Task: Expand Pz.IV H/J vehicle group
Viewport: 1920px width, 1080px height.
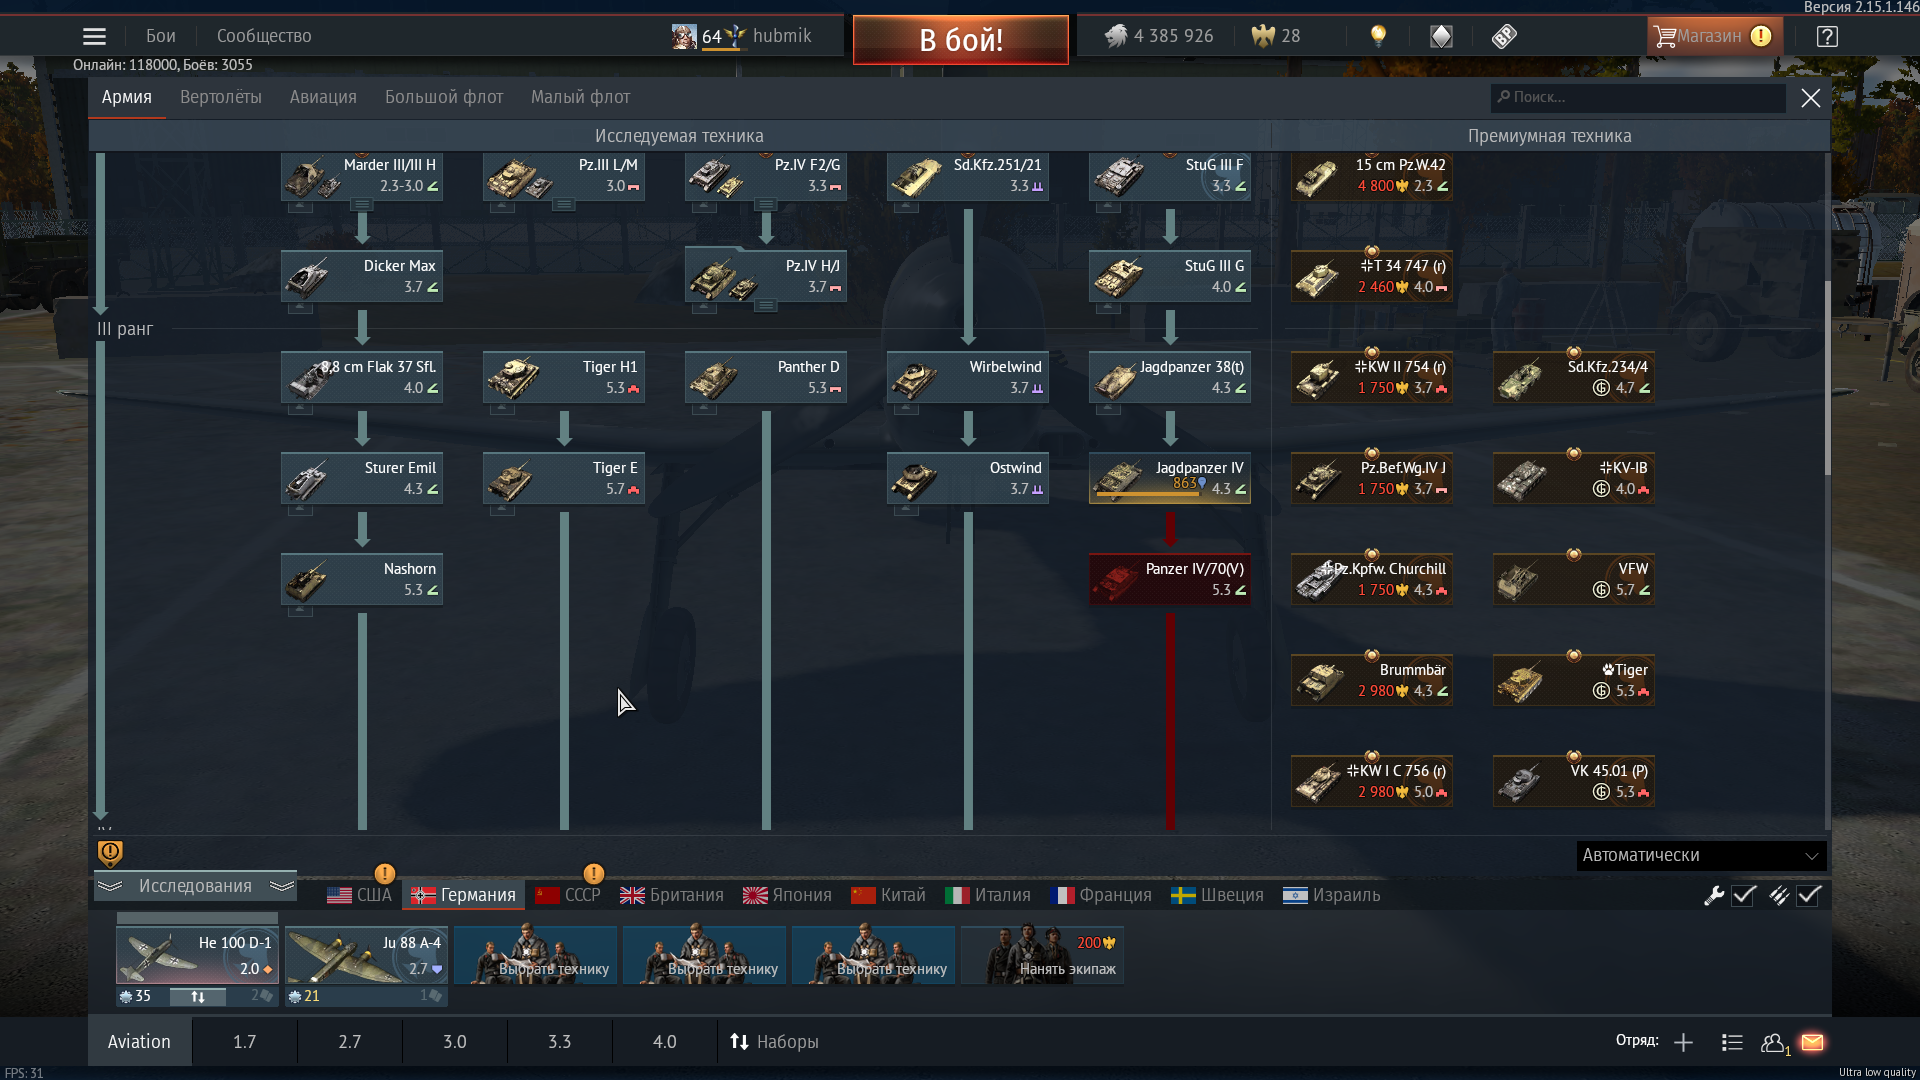Action: tap(766, 306)
